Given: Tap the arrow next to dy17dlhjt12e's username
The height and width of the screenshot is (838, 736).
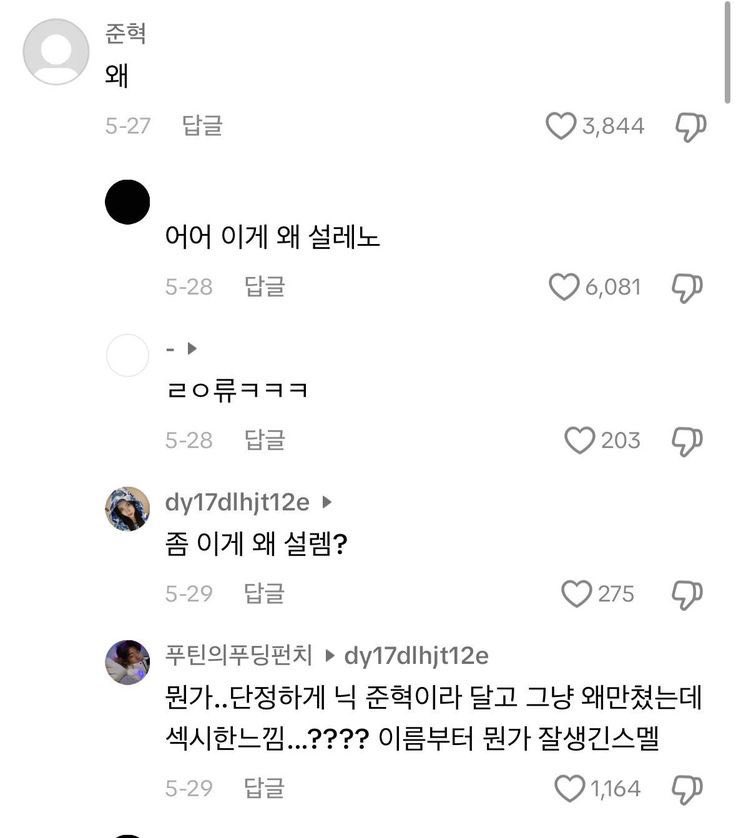Looking at the screenshot, I should 325,503.
